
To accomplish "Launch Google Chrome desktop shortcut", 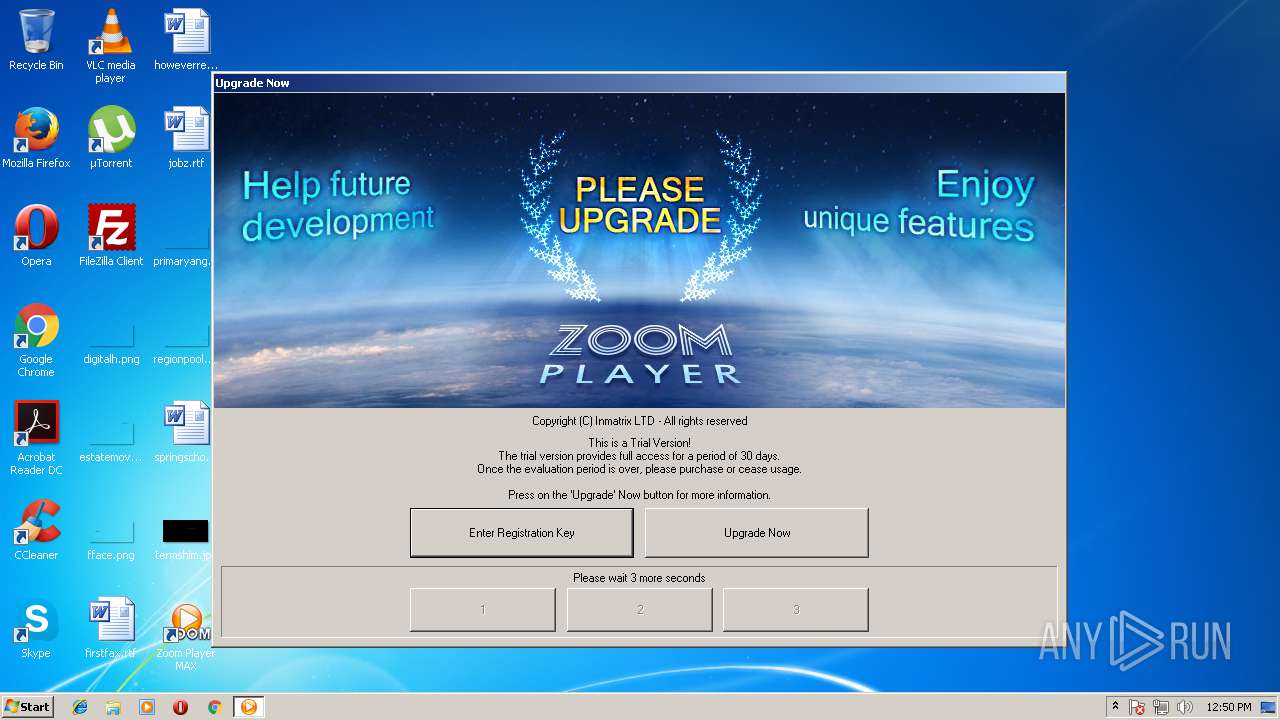I will click(36, 340).
